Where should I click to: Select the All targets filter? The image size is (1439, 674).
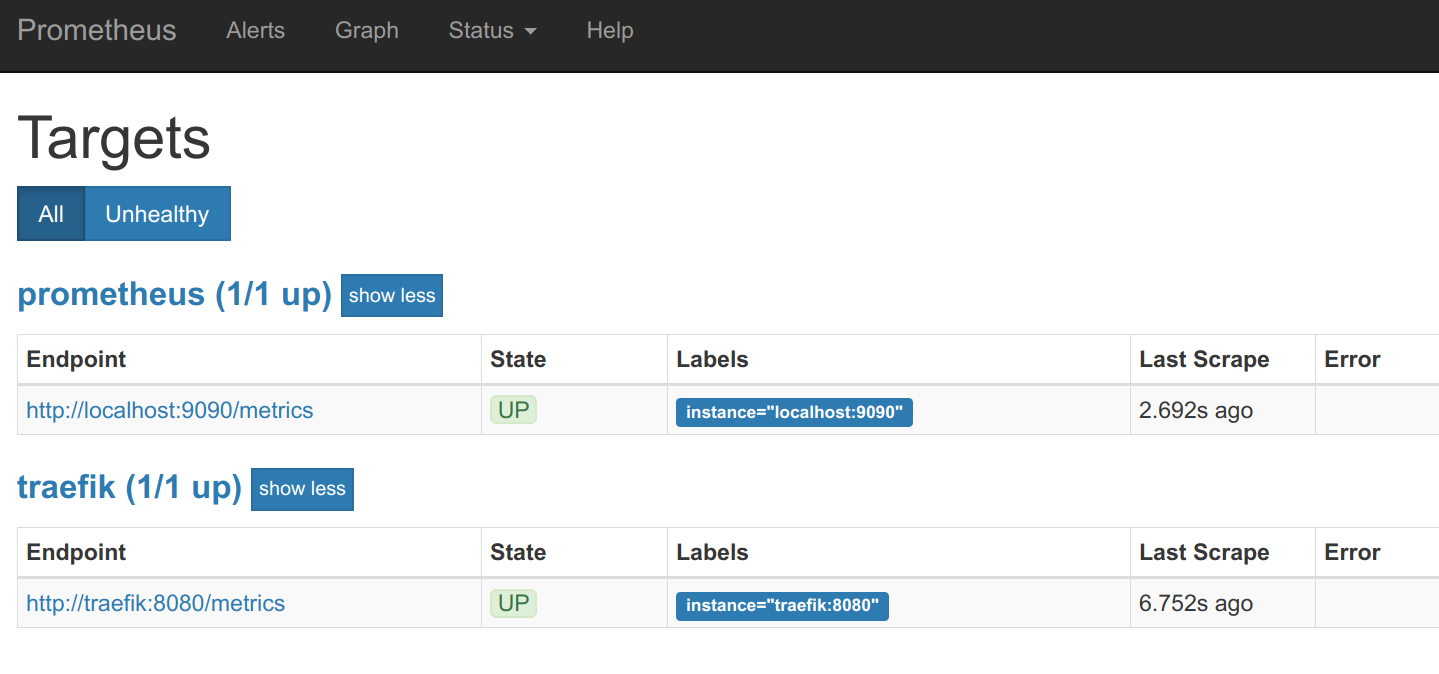(x=50, y=213)
